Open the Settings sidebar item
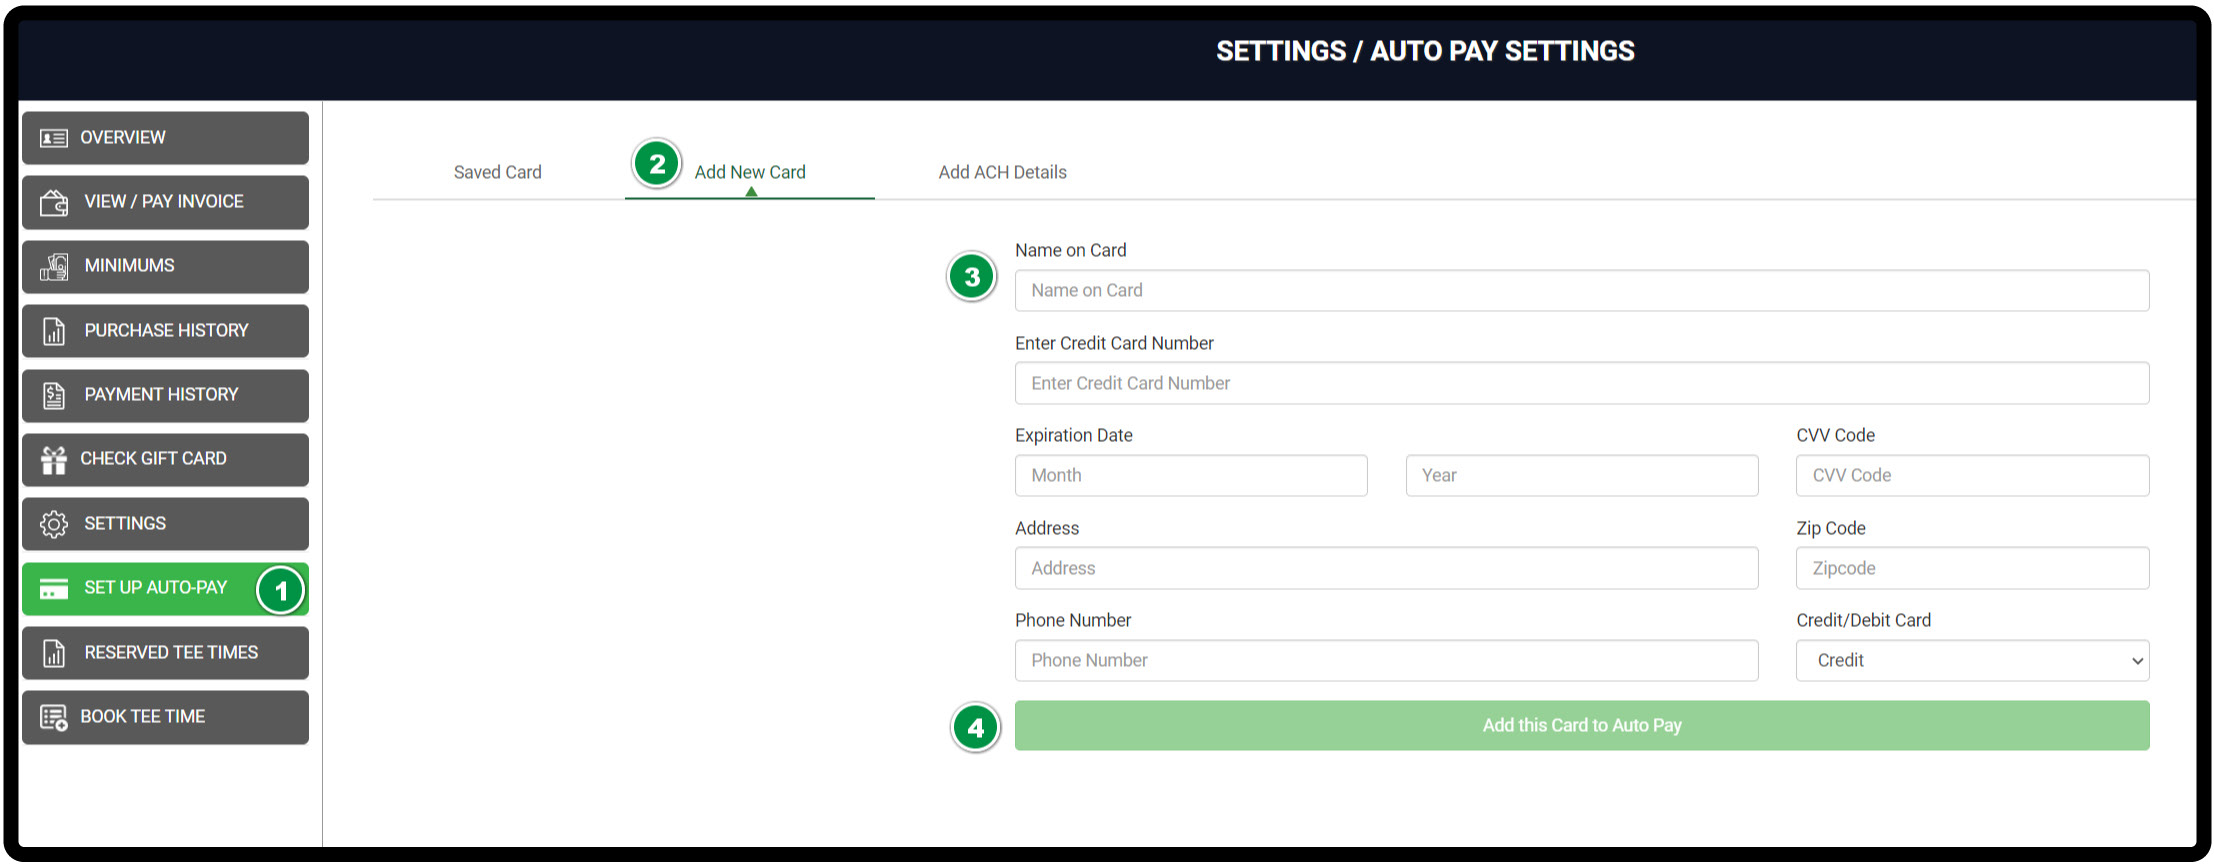The image size is (2214, 867). (165, 524)
